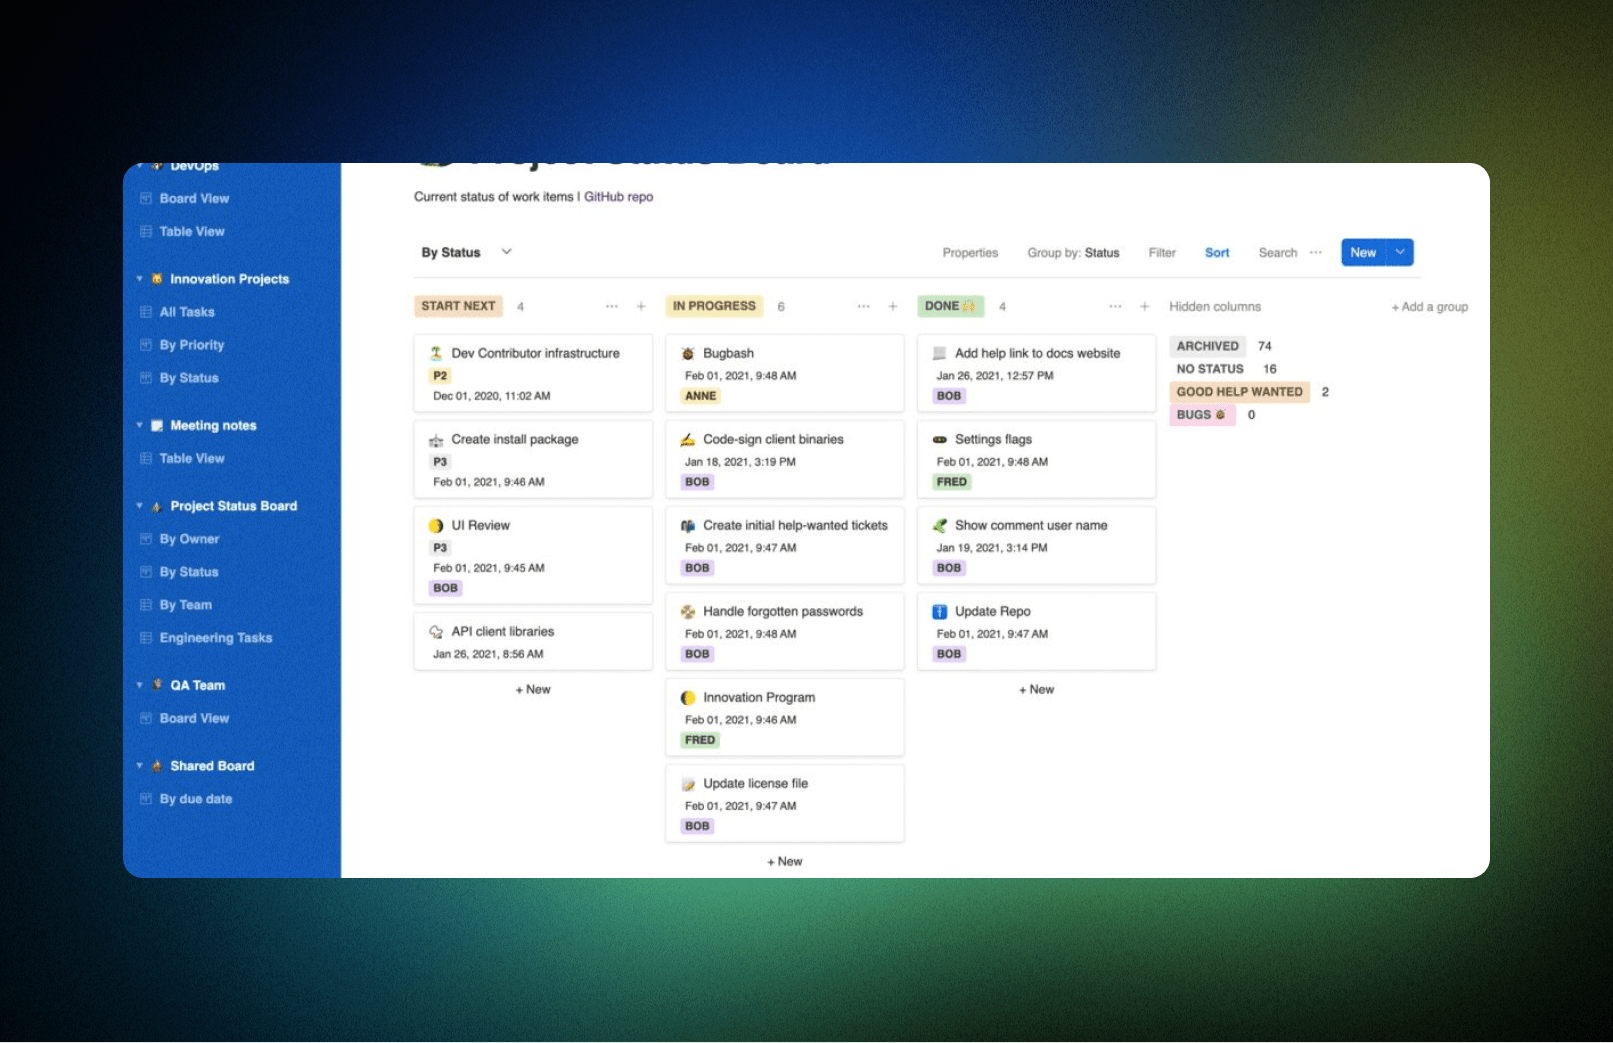This screenshot has height=1043, width=1613.
Task: Click + New under START NEXT column
Action: point(533,690)
